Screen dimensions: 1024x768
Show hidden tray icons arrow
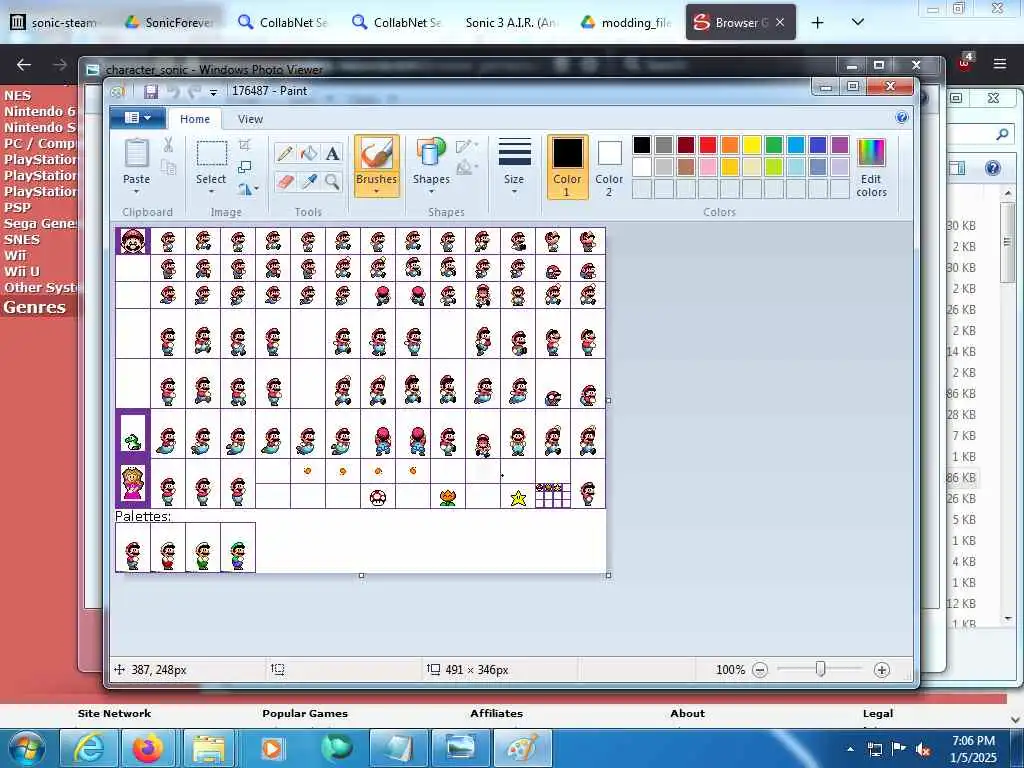tap(850, 750)
